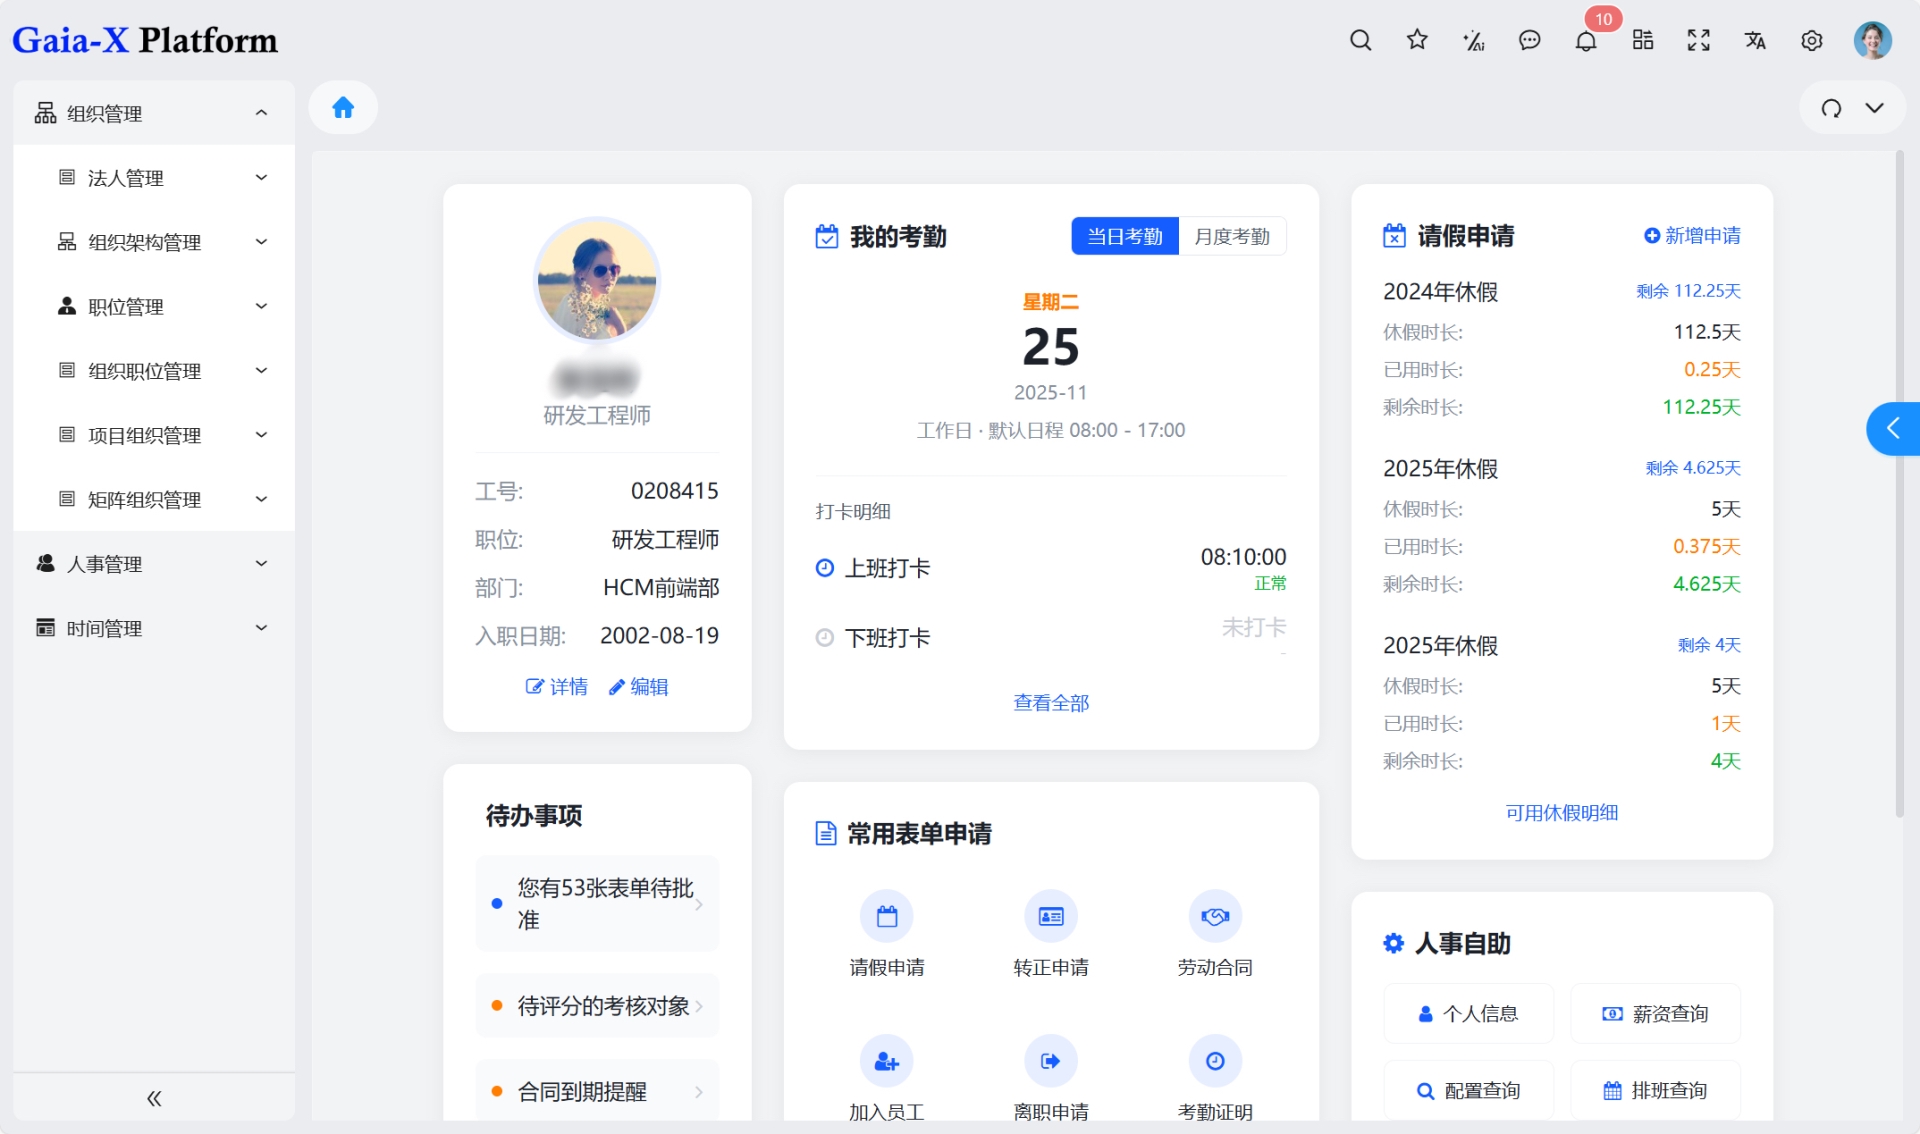Open platform settings gear
This screenshot has height=1134, width=1920.
(x=1811, y=41)
